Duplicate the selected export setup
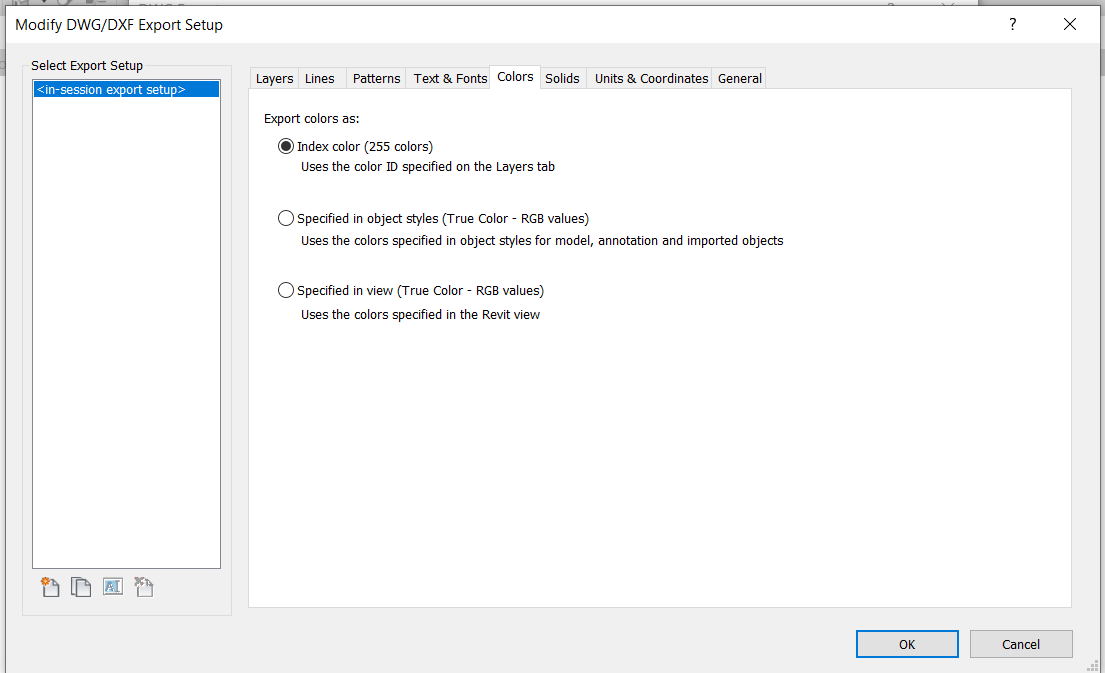 click(x=81, y=586)
